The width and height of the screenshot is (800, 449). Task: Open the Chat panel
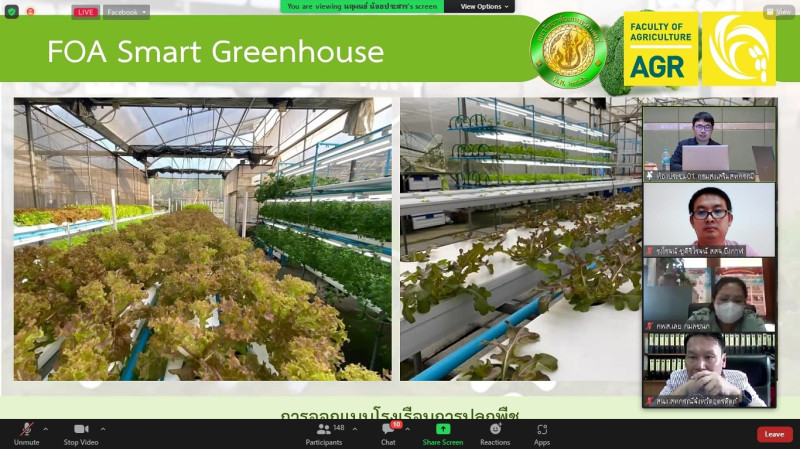click(x=388, y=434)
